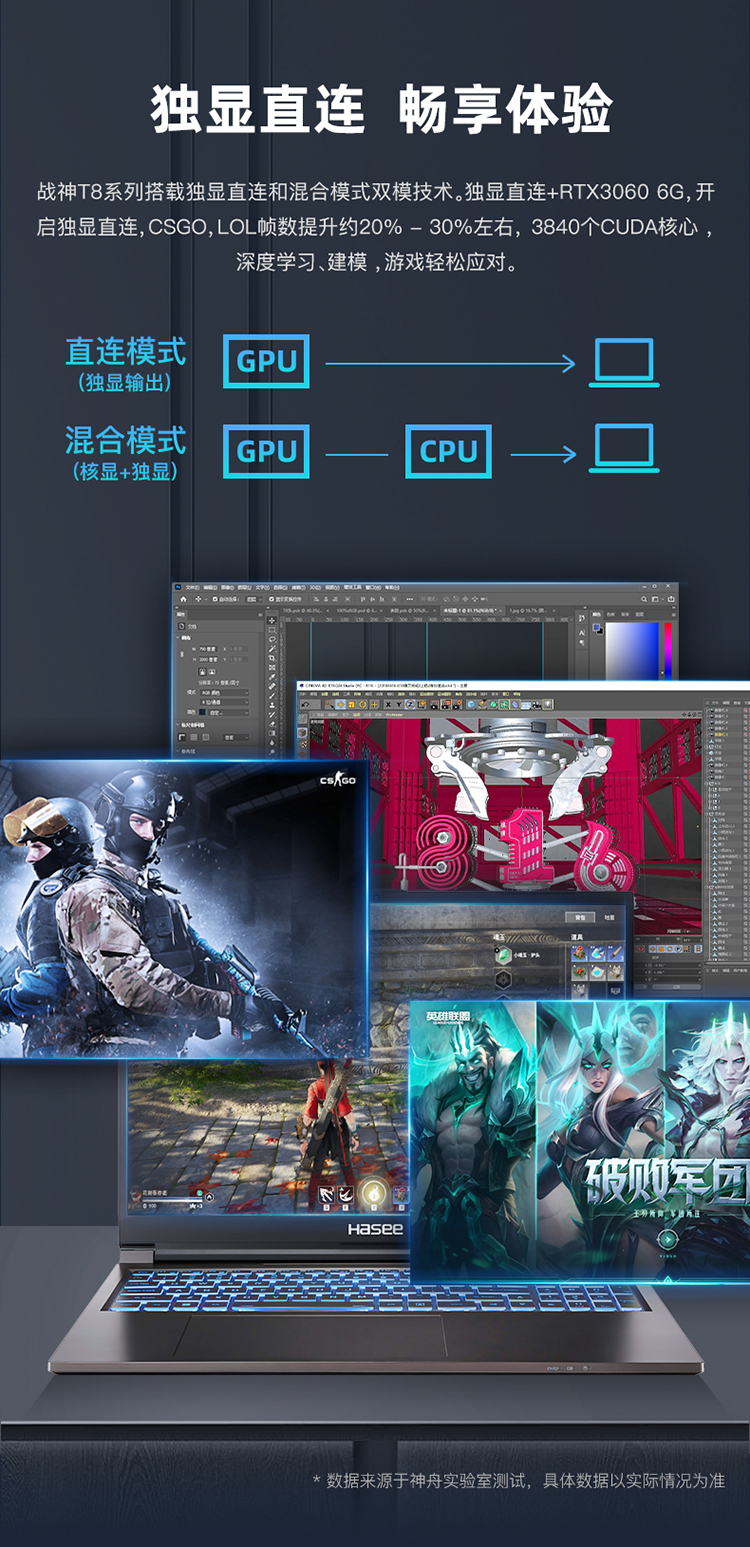750x1547 pixels.
Task: Toggle the Z axis lock in Cinema 4D
Action: (x=410, y=704)
